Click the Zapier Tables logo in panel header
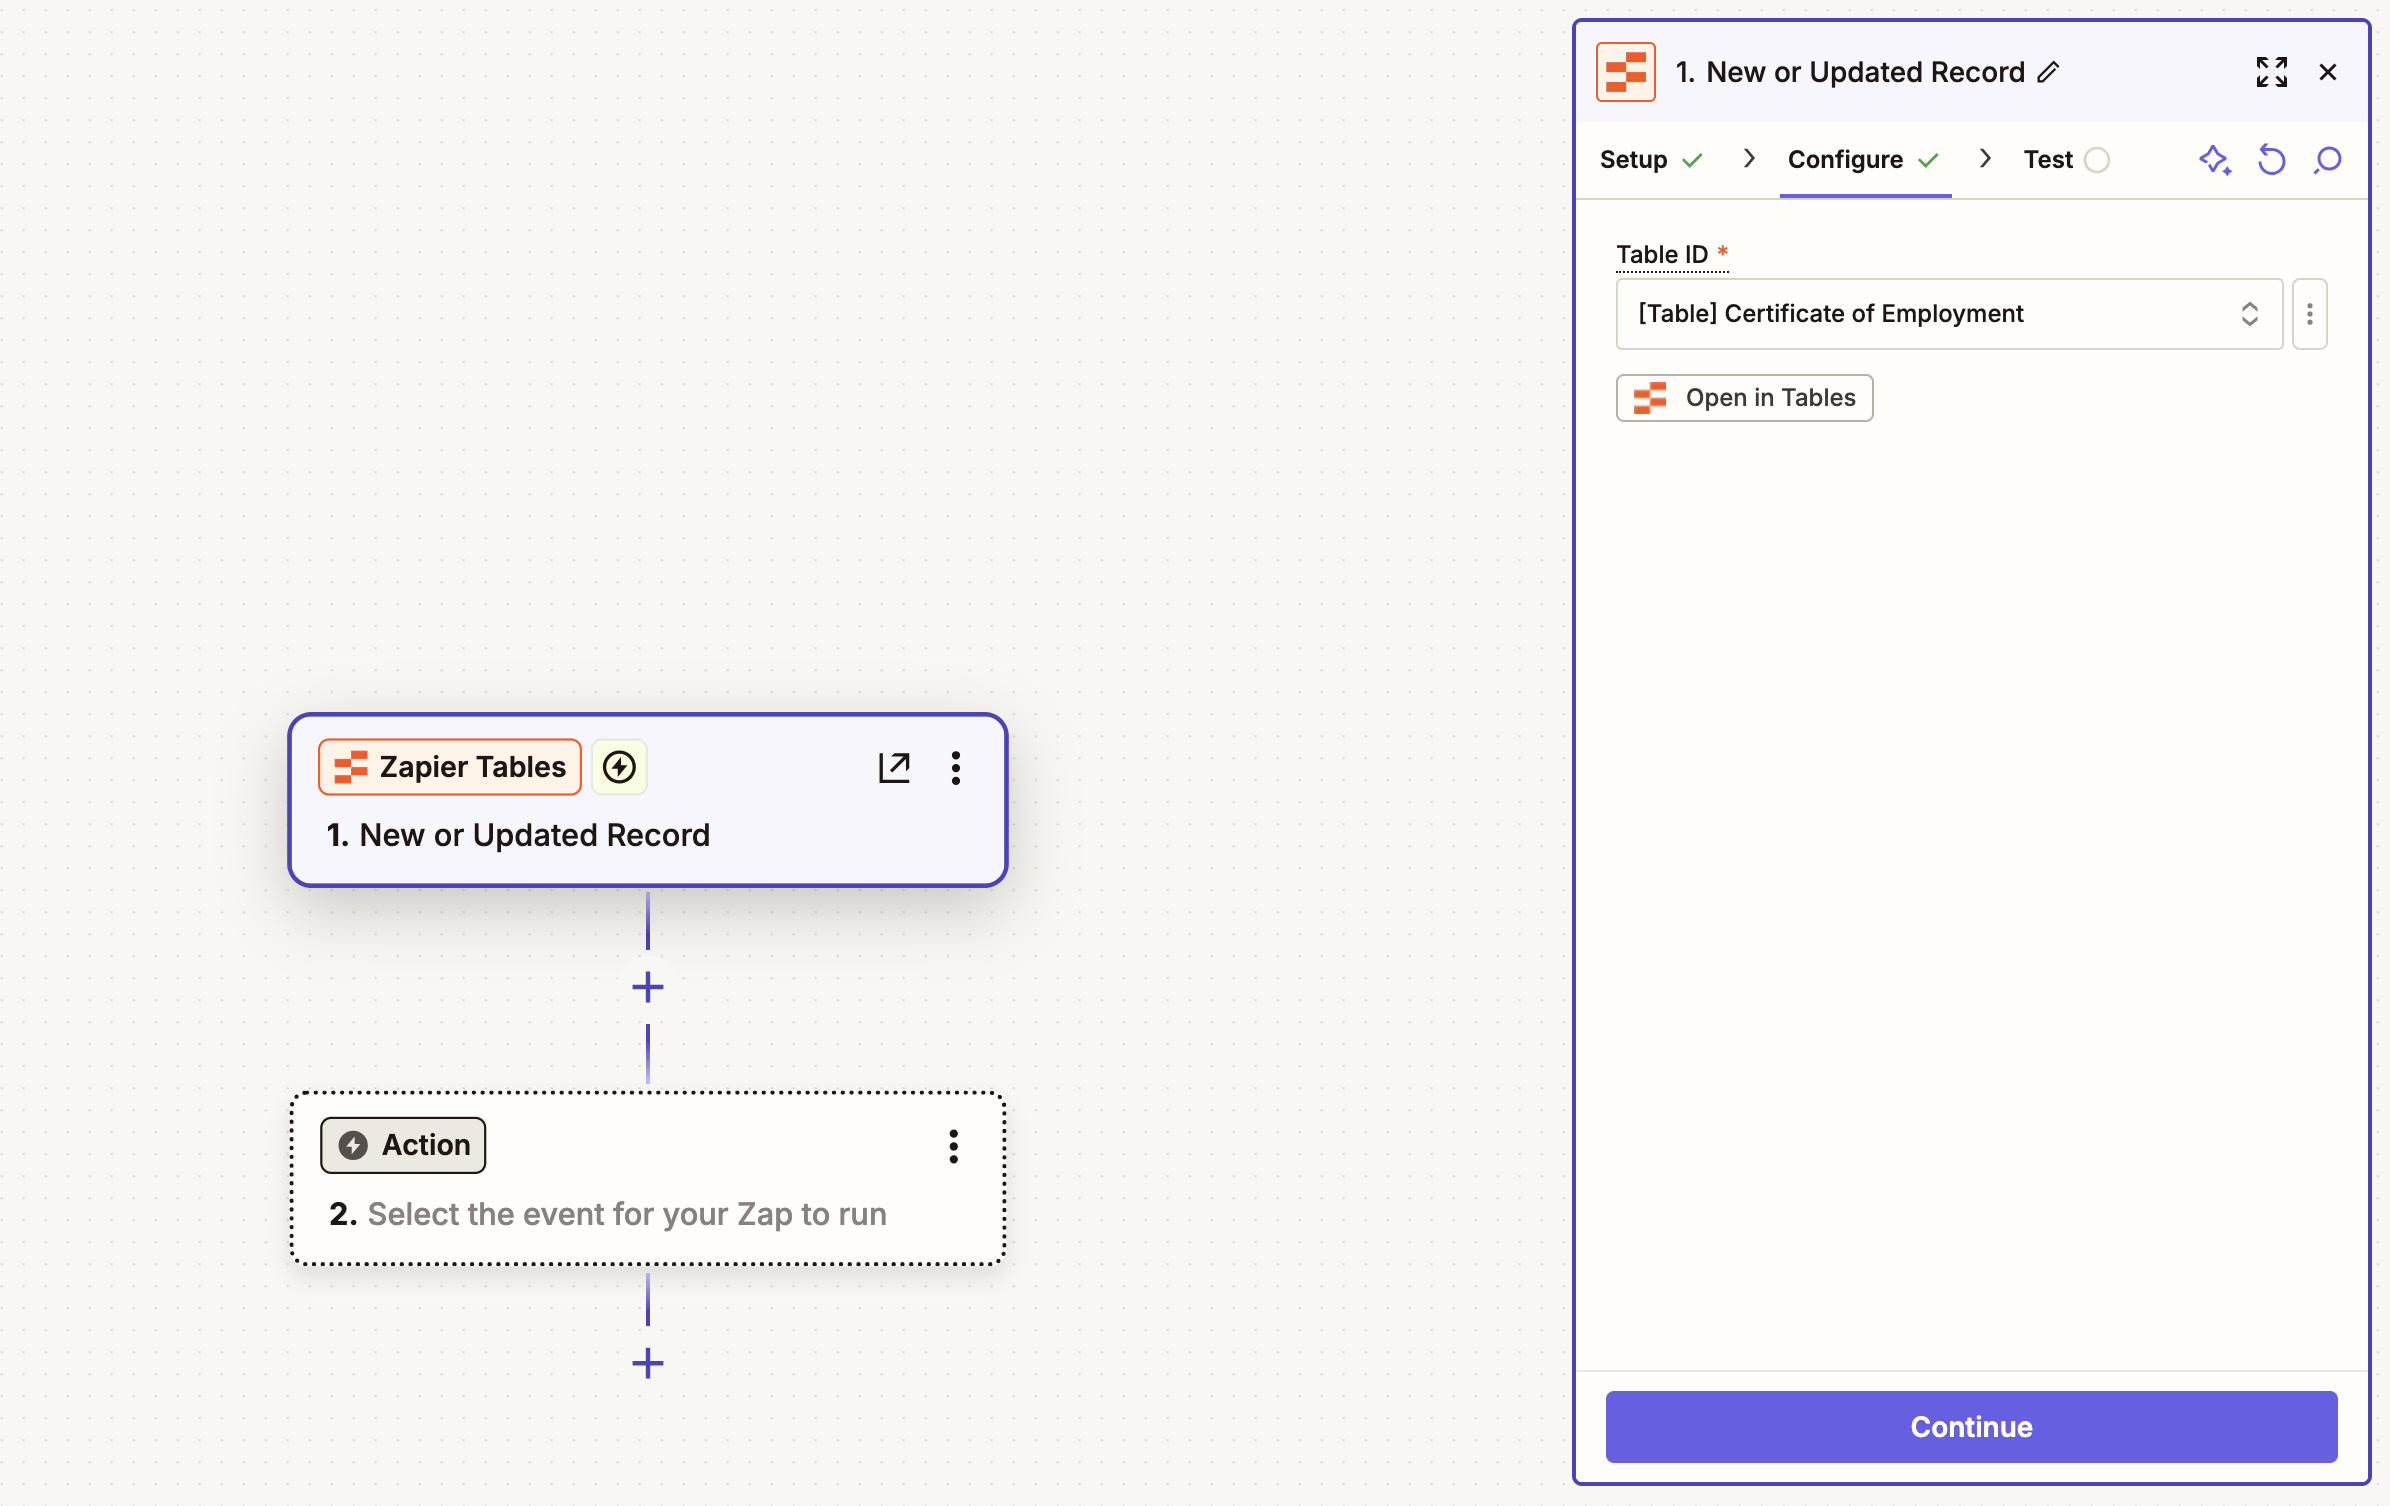This screenshot has height=1506, width=2390. [x=1625, y=72]
